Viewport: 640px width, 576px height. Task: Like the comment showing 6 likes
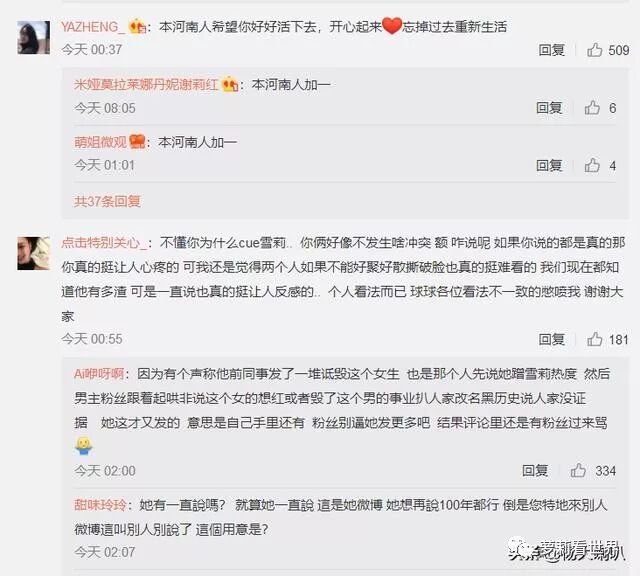tap(592, 108)
